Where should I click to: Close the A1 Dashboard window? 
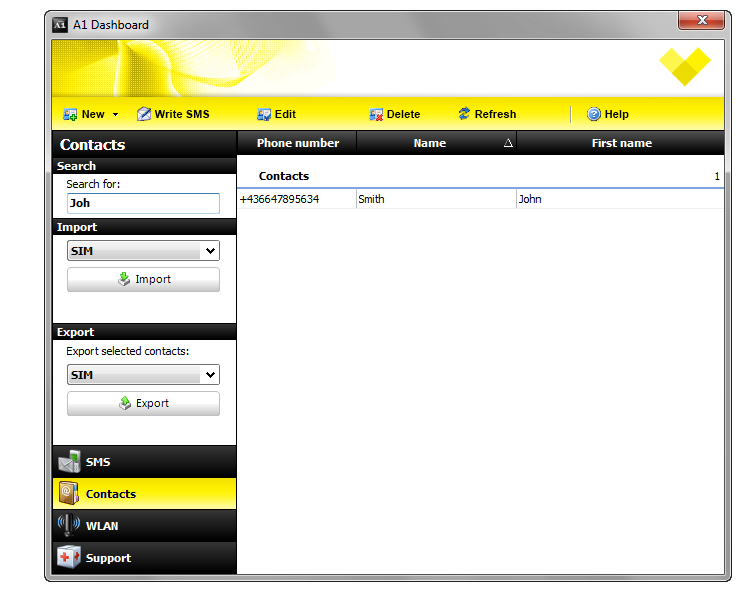tap(701, 20)
